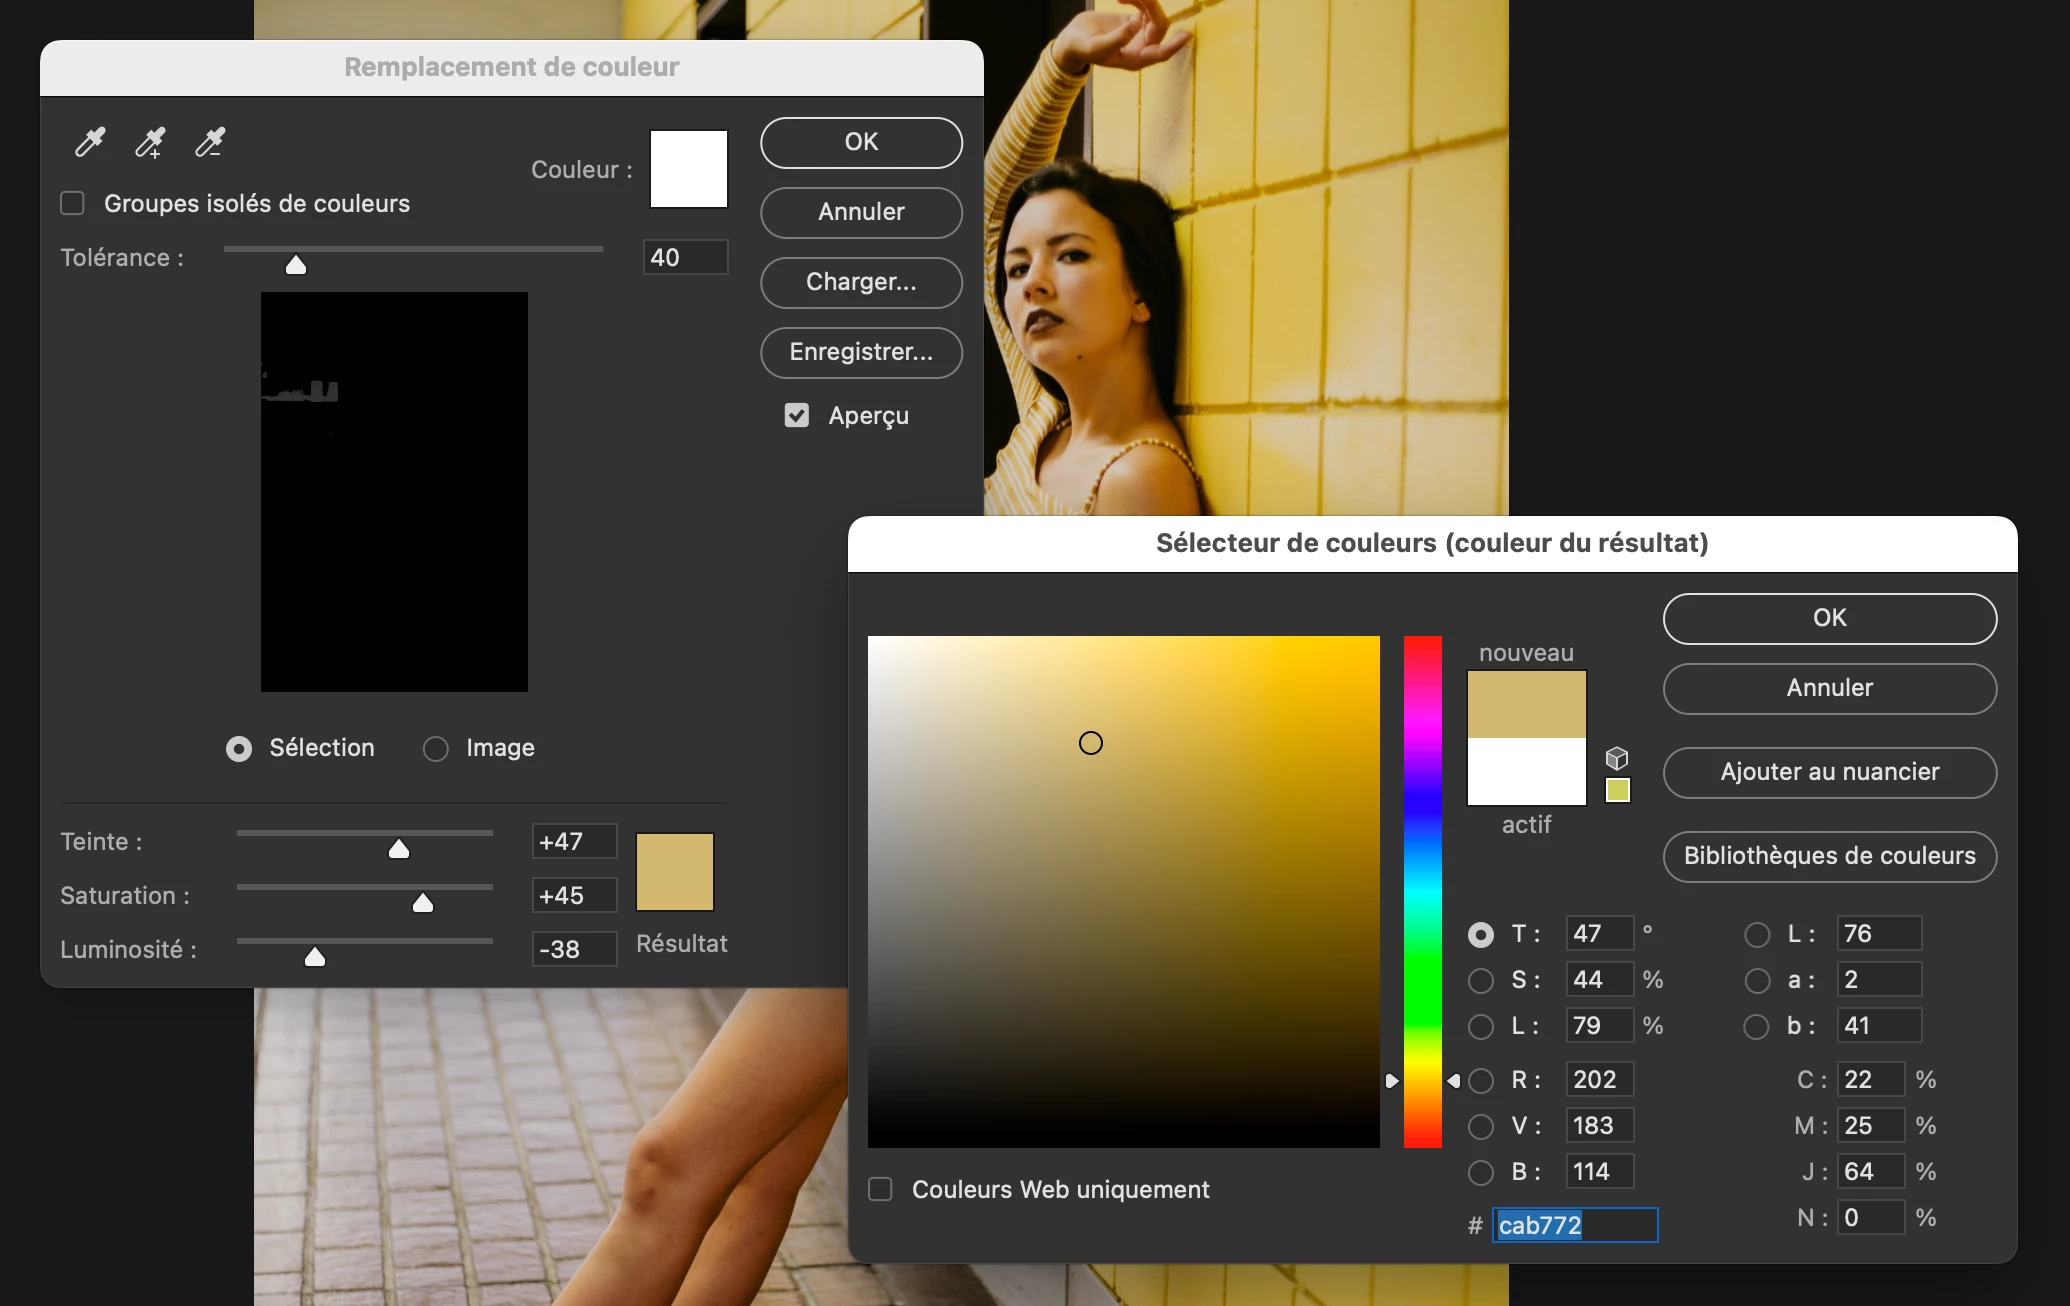Viewport: 2070px width, 1306px height.
Task: Click OK in the color picker dialog
Action: [x=1829, y=618]
